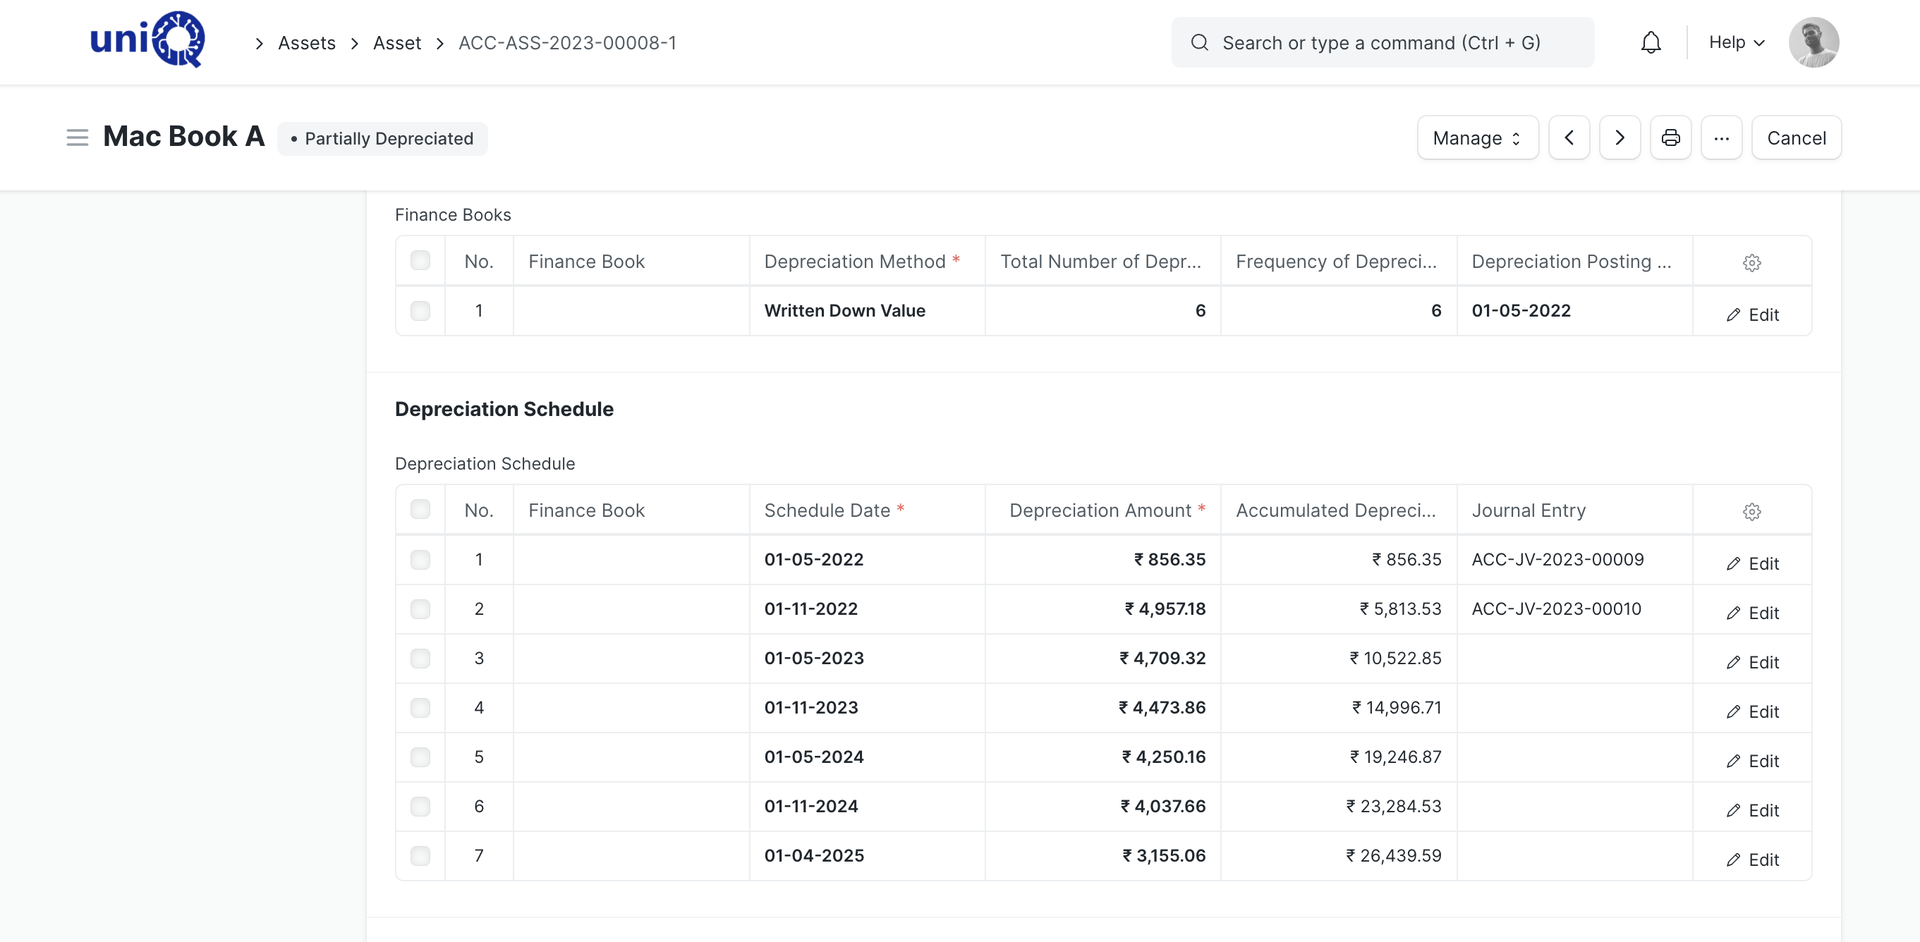Click the Mac Book A title
Viewport: 1920px width, 942px height.
tap(184, 136)
